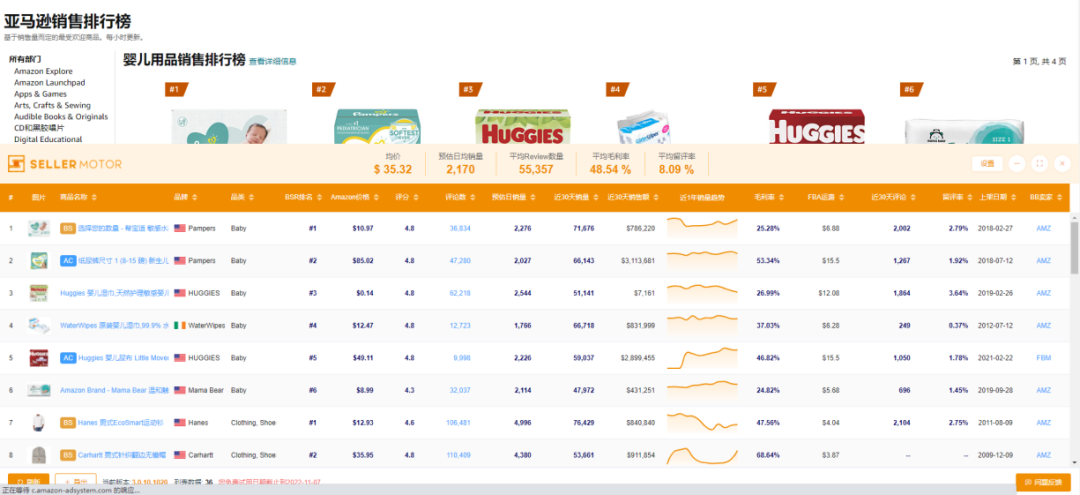Select Audible Books & Originals department
The width and height of the screenshot is (1080, 495).
(61, 116)
